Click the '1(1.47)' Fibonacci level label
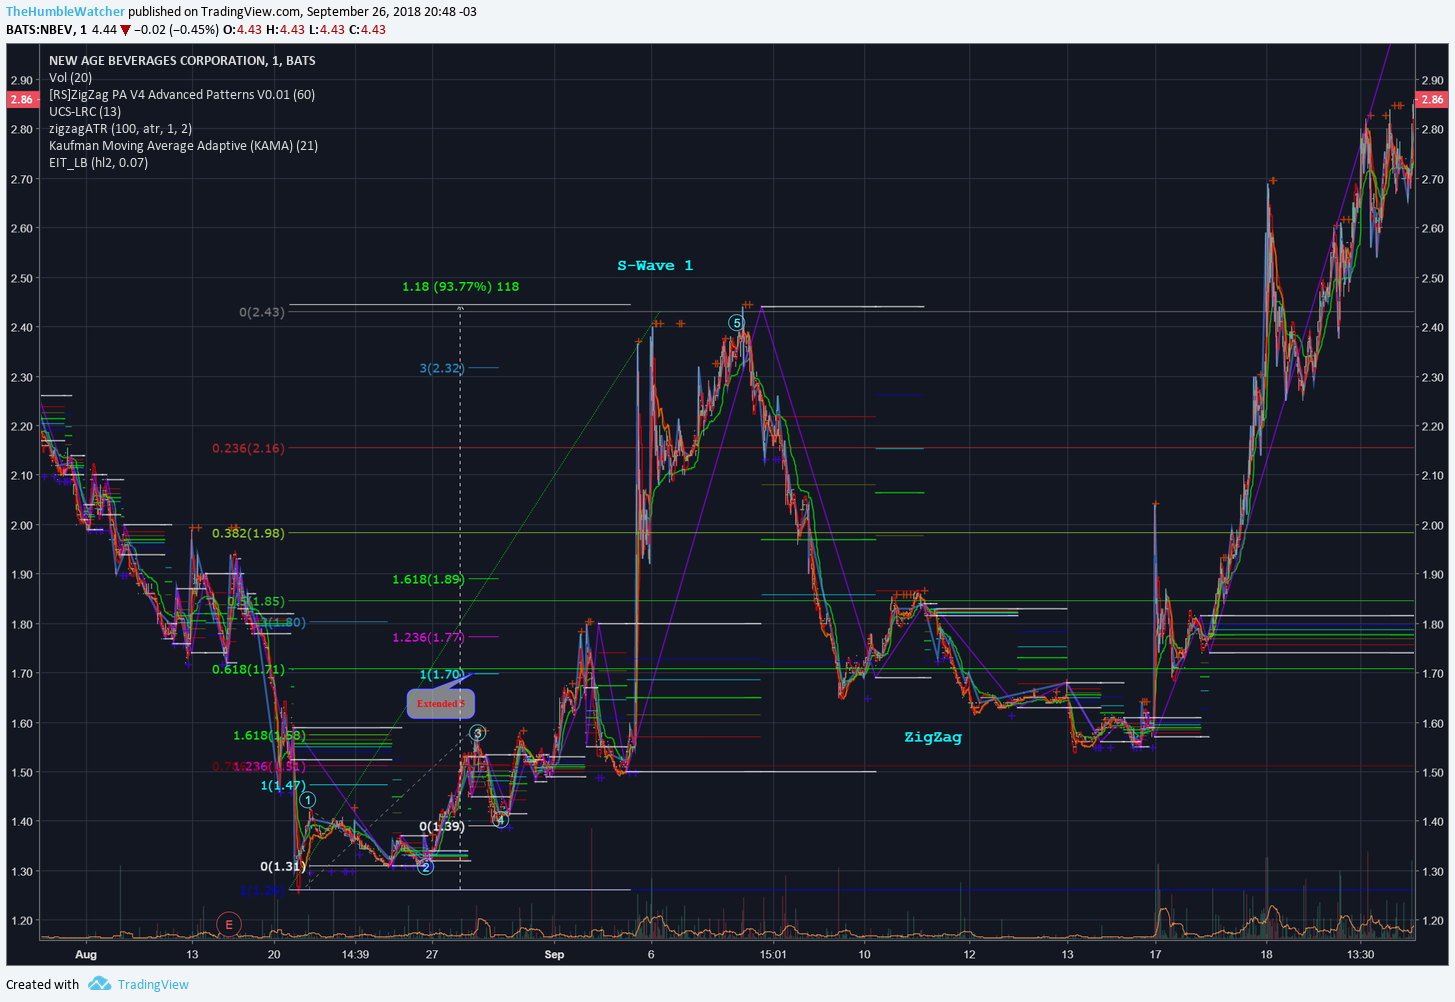The width and height of the screenshot is (1455, 1002). tap(283, 785)
